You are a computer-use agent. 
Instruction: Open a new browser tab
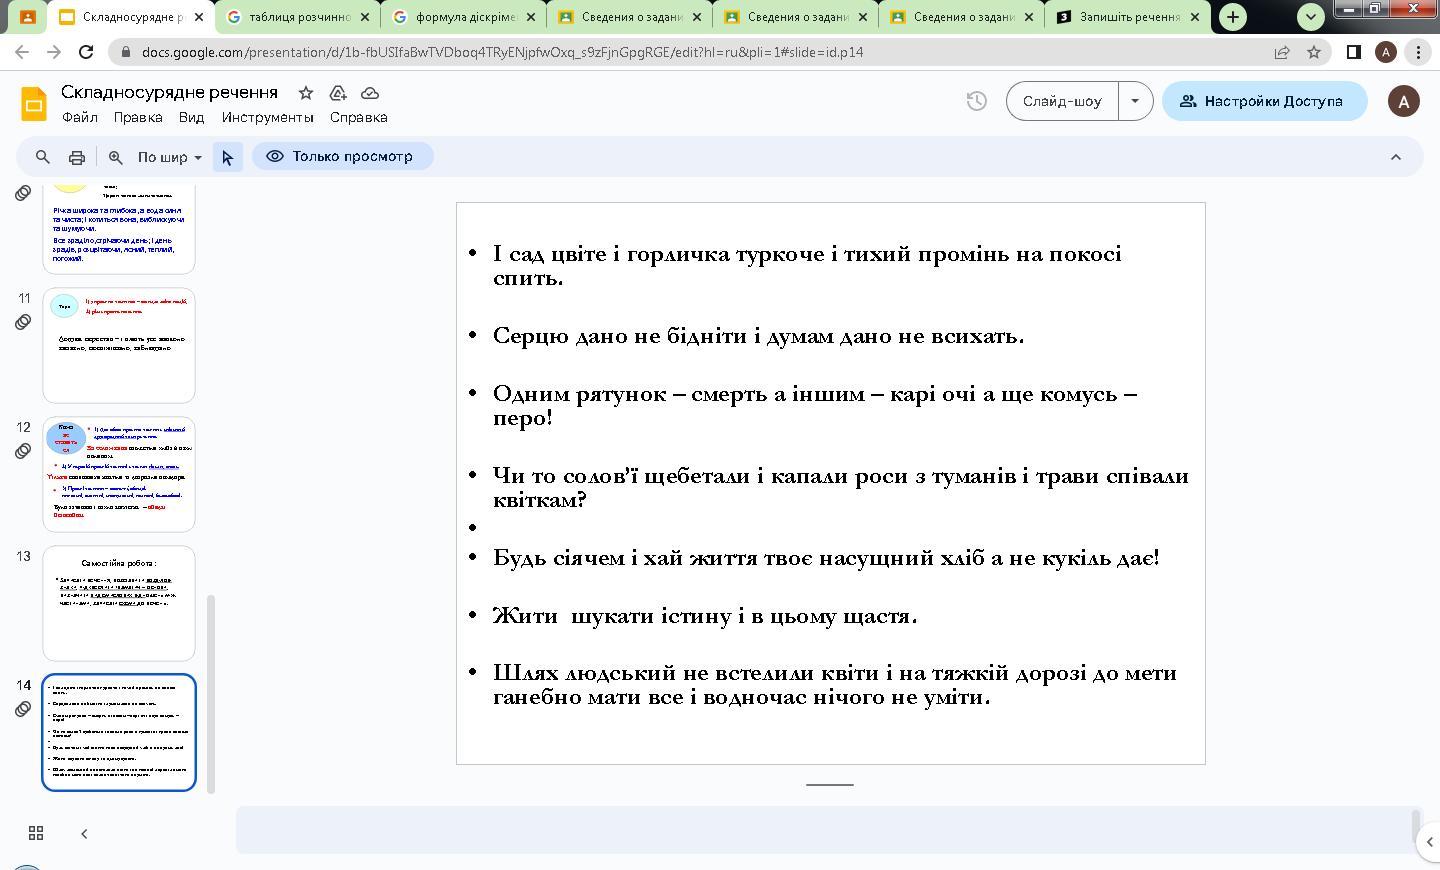click(x=1233, y=17)
